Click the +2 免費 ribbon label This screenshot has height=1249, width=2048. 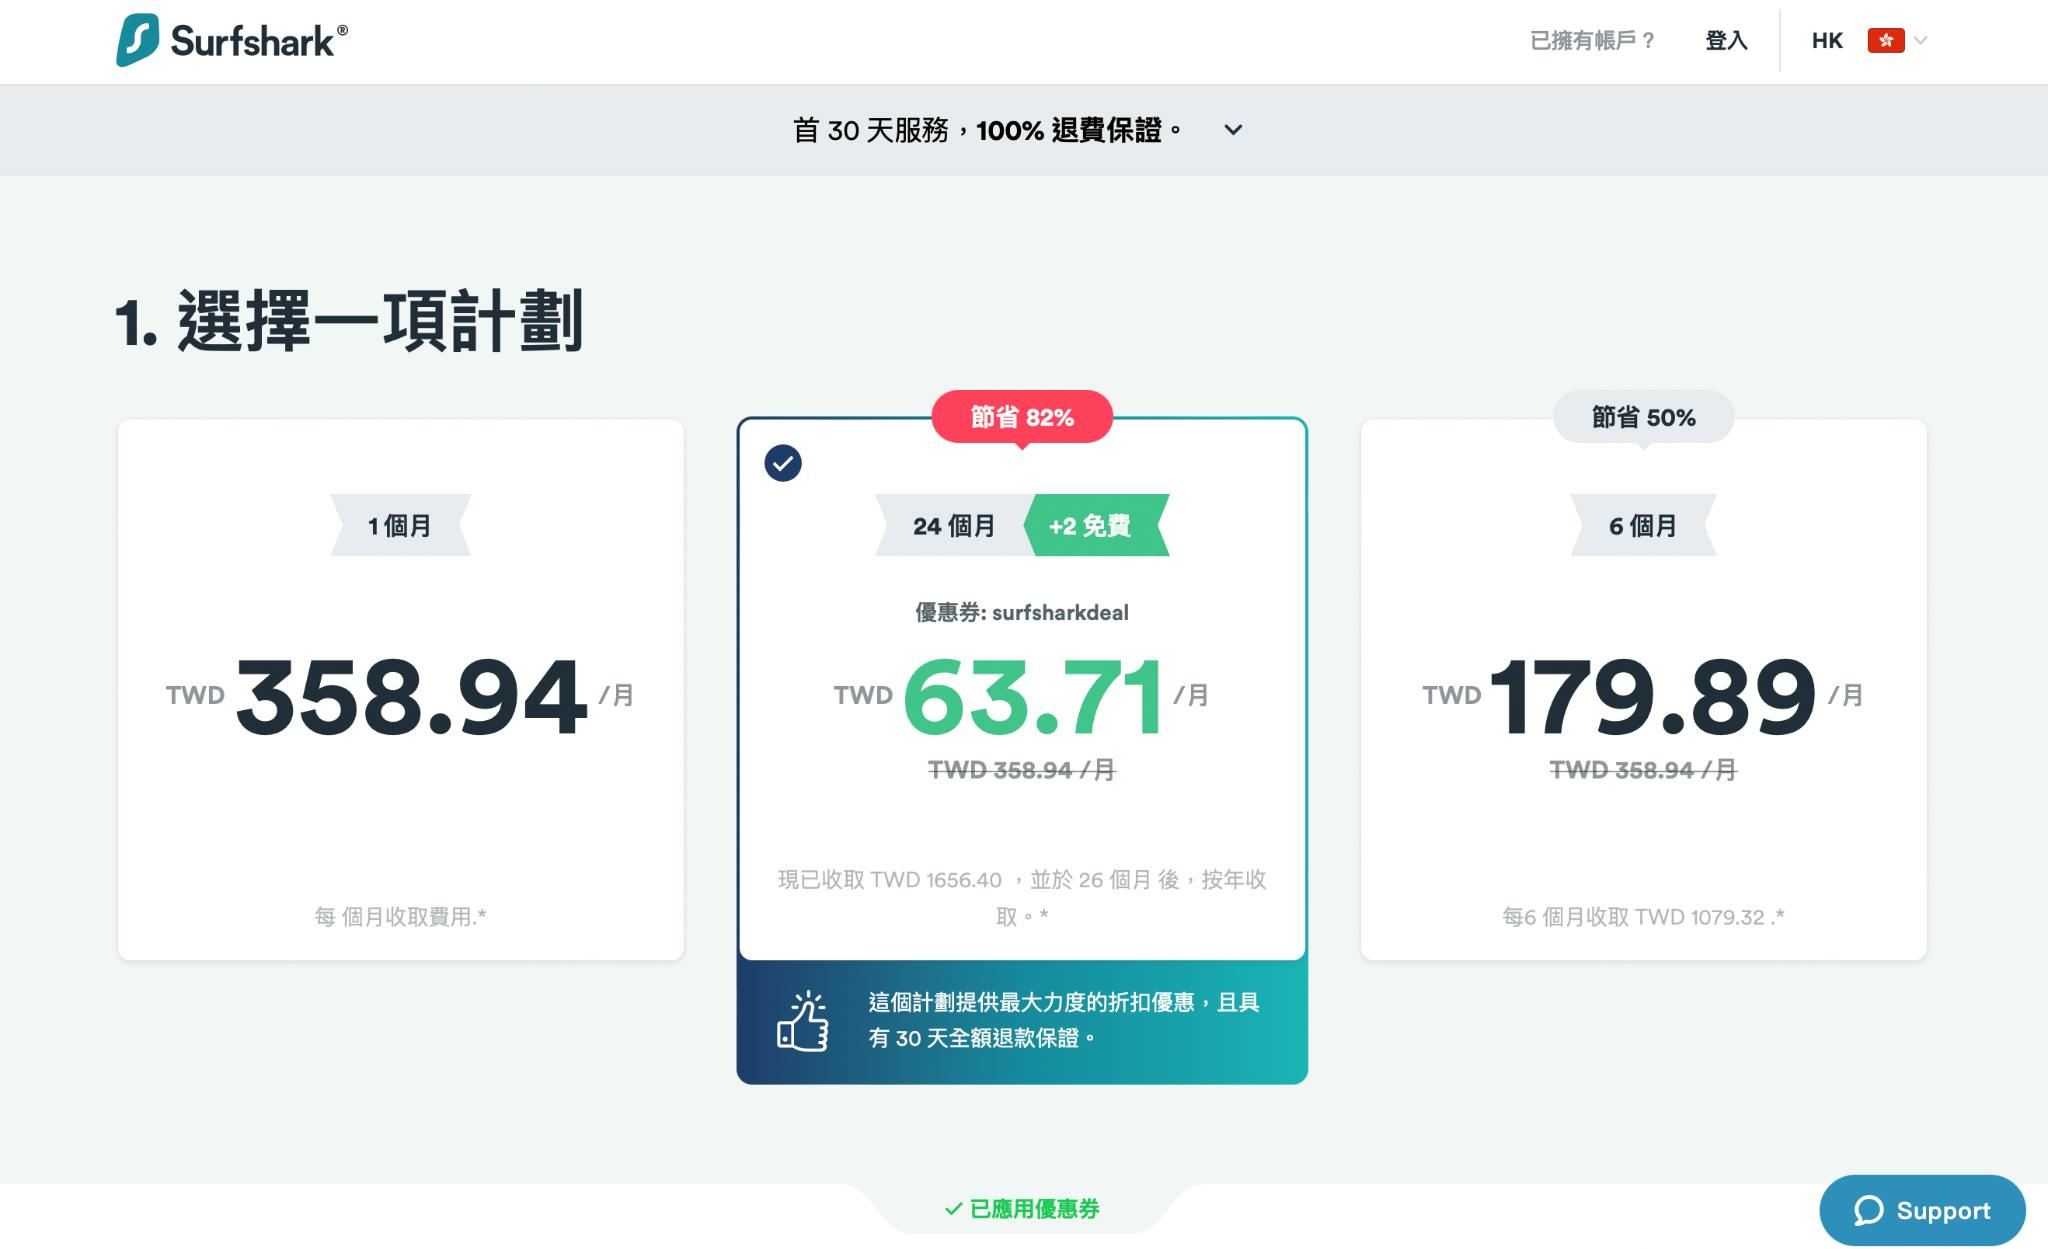(1096, 525)
